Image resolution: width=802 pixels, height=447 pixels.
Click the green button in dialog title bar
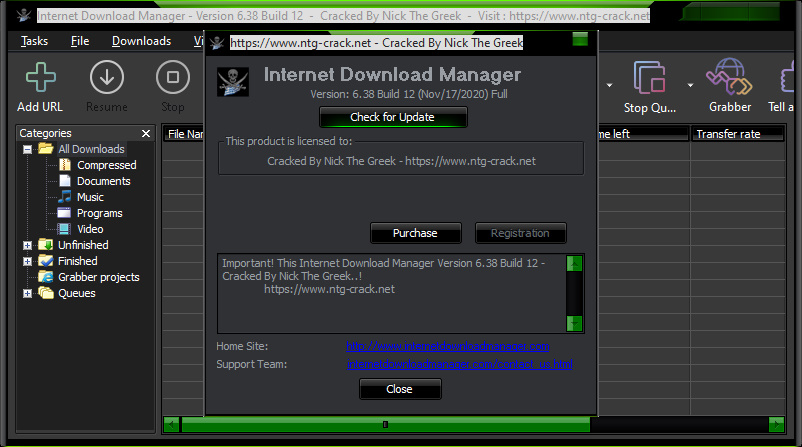pos(580,40)
